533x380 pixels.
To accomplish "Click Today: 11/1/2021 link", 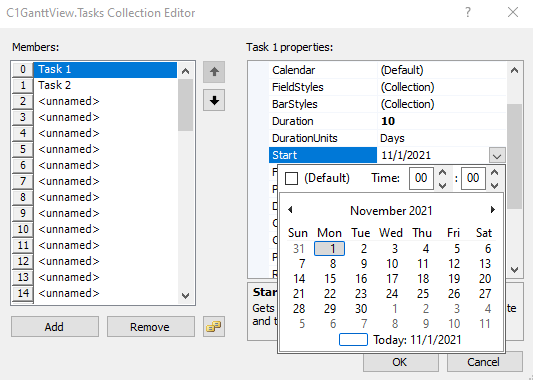I will coord(417,340).
